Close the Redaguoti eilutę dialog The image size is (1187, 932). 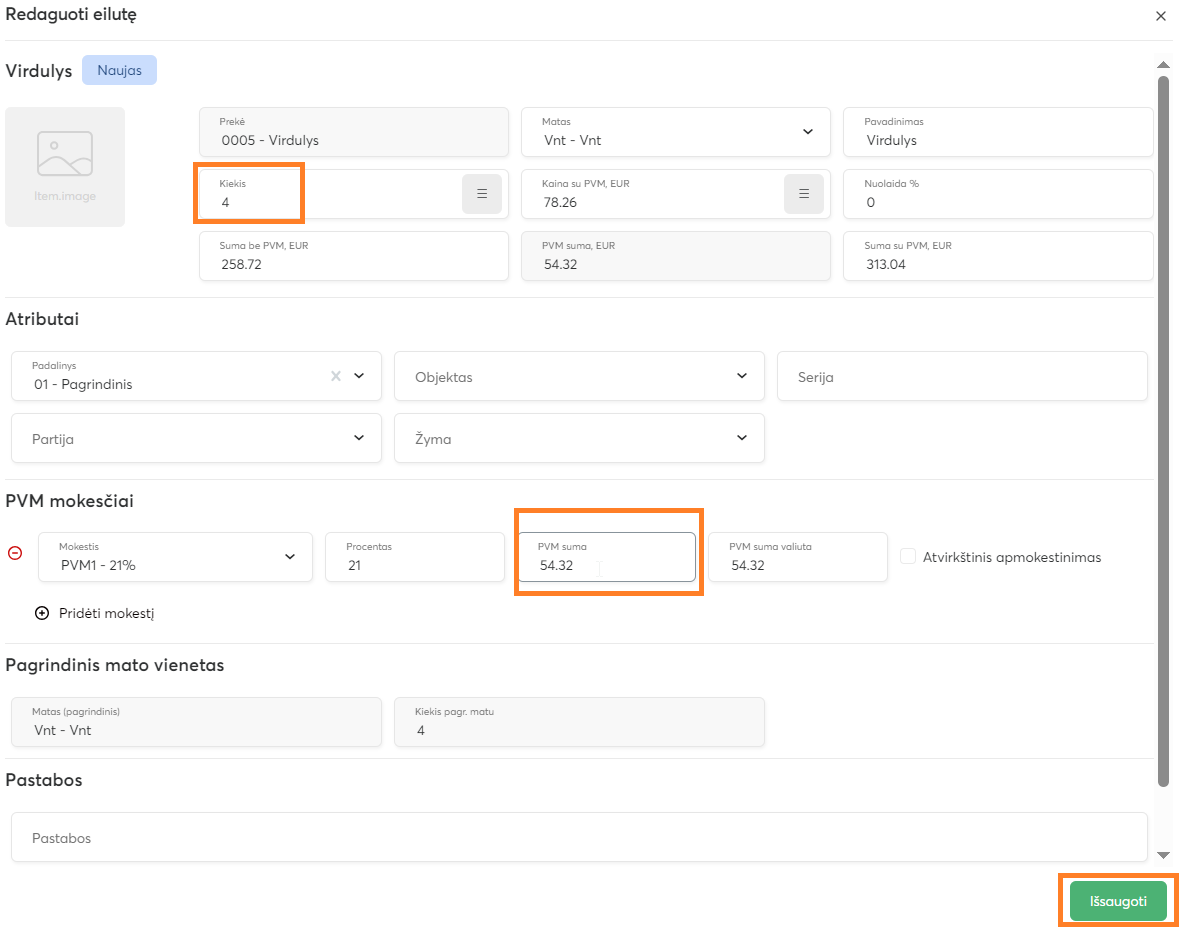1160,16
